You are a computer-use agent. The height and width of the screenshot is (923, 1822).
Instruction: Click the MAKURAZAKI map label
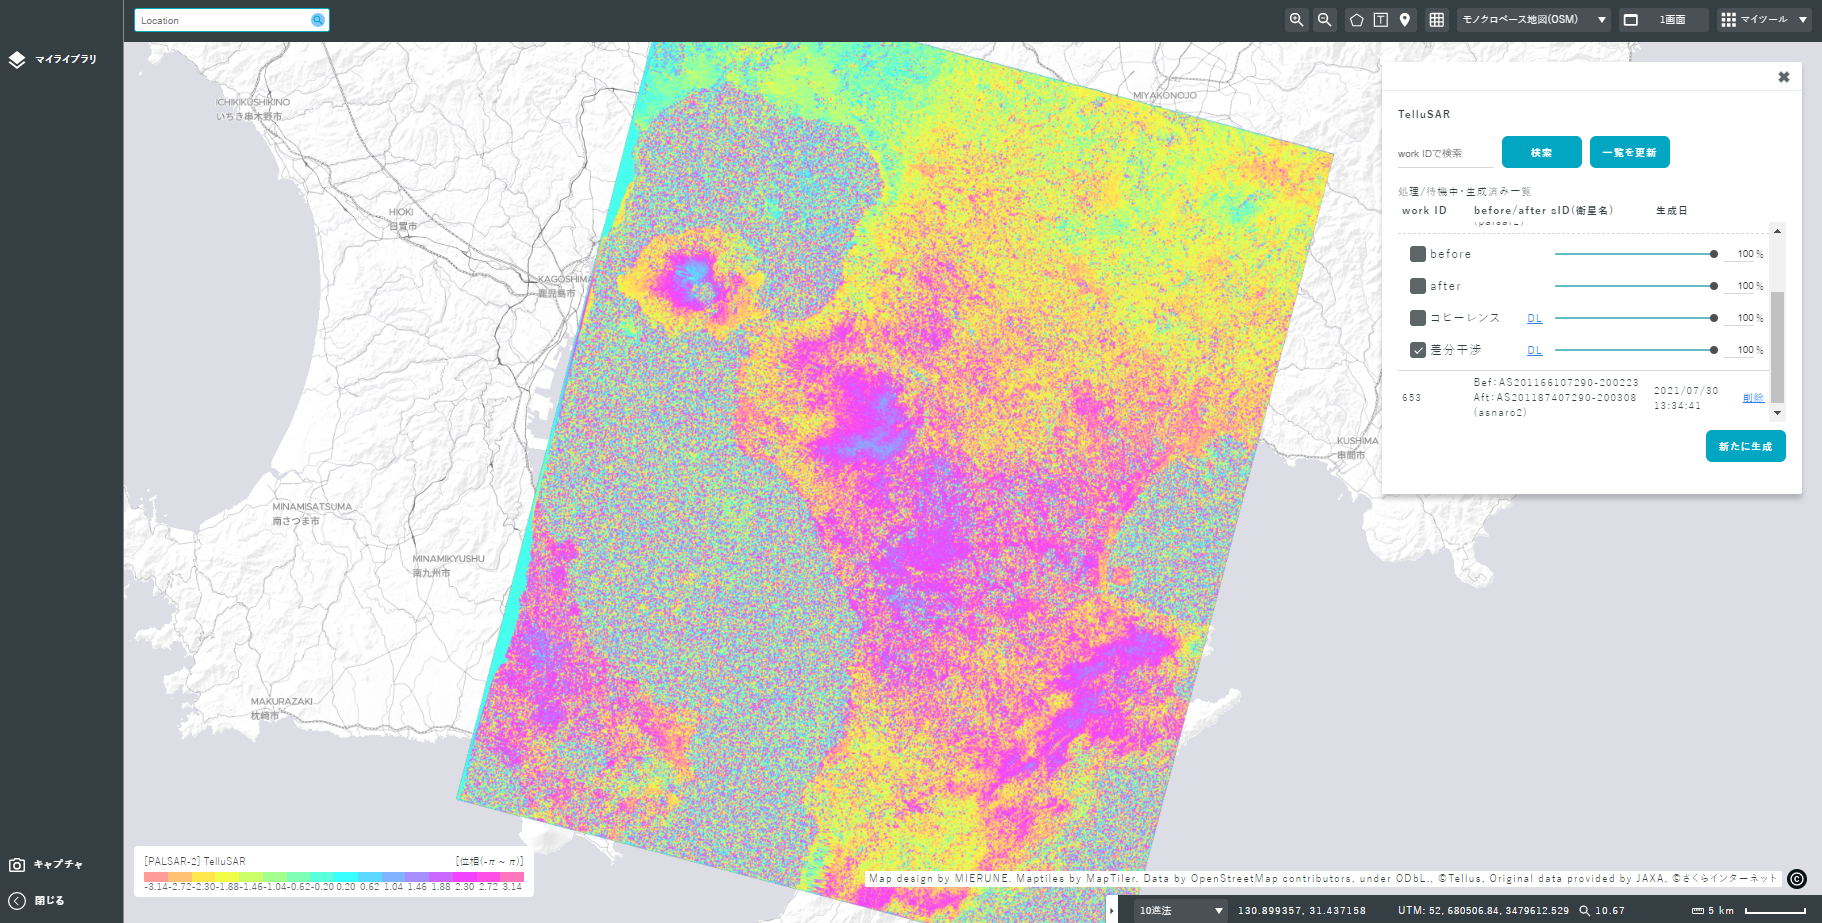point(282,702)
